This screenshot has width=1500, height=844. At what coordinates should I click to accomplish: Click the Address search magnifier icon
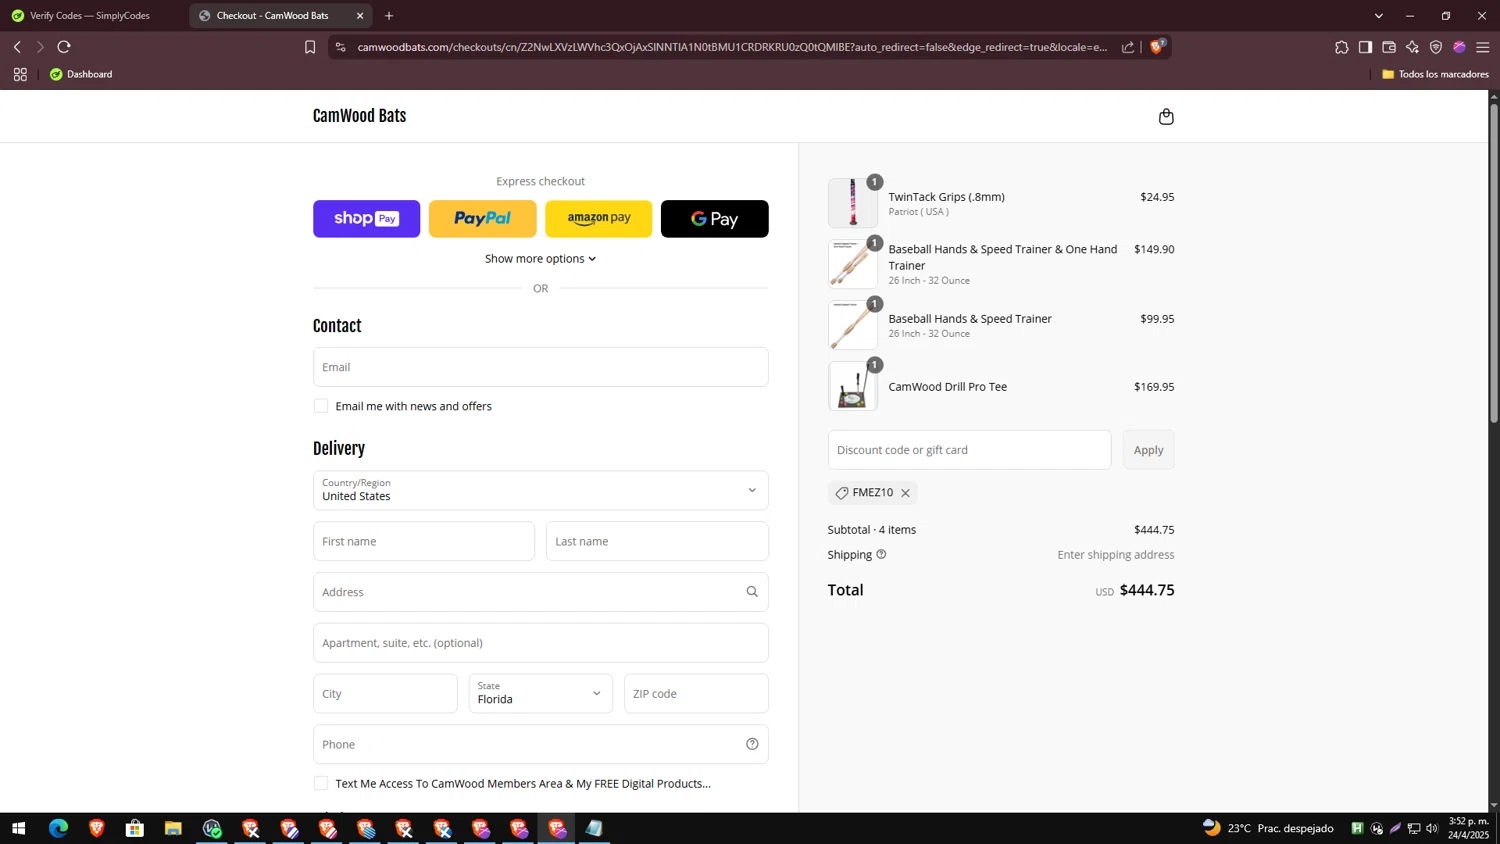click(752, 592)
